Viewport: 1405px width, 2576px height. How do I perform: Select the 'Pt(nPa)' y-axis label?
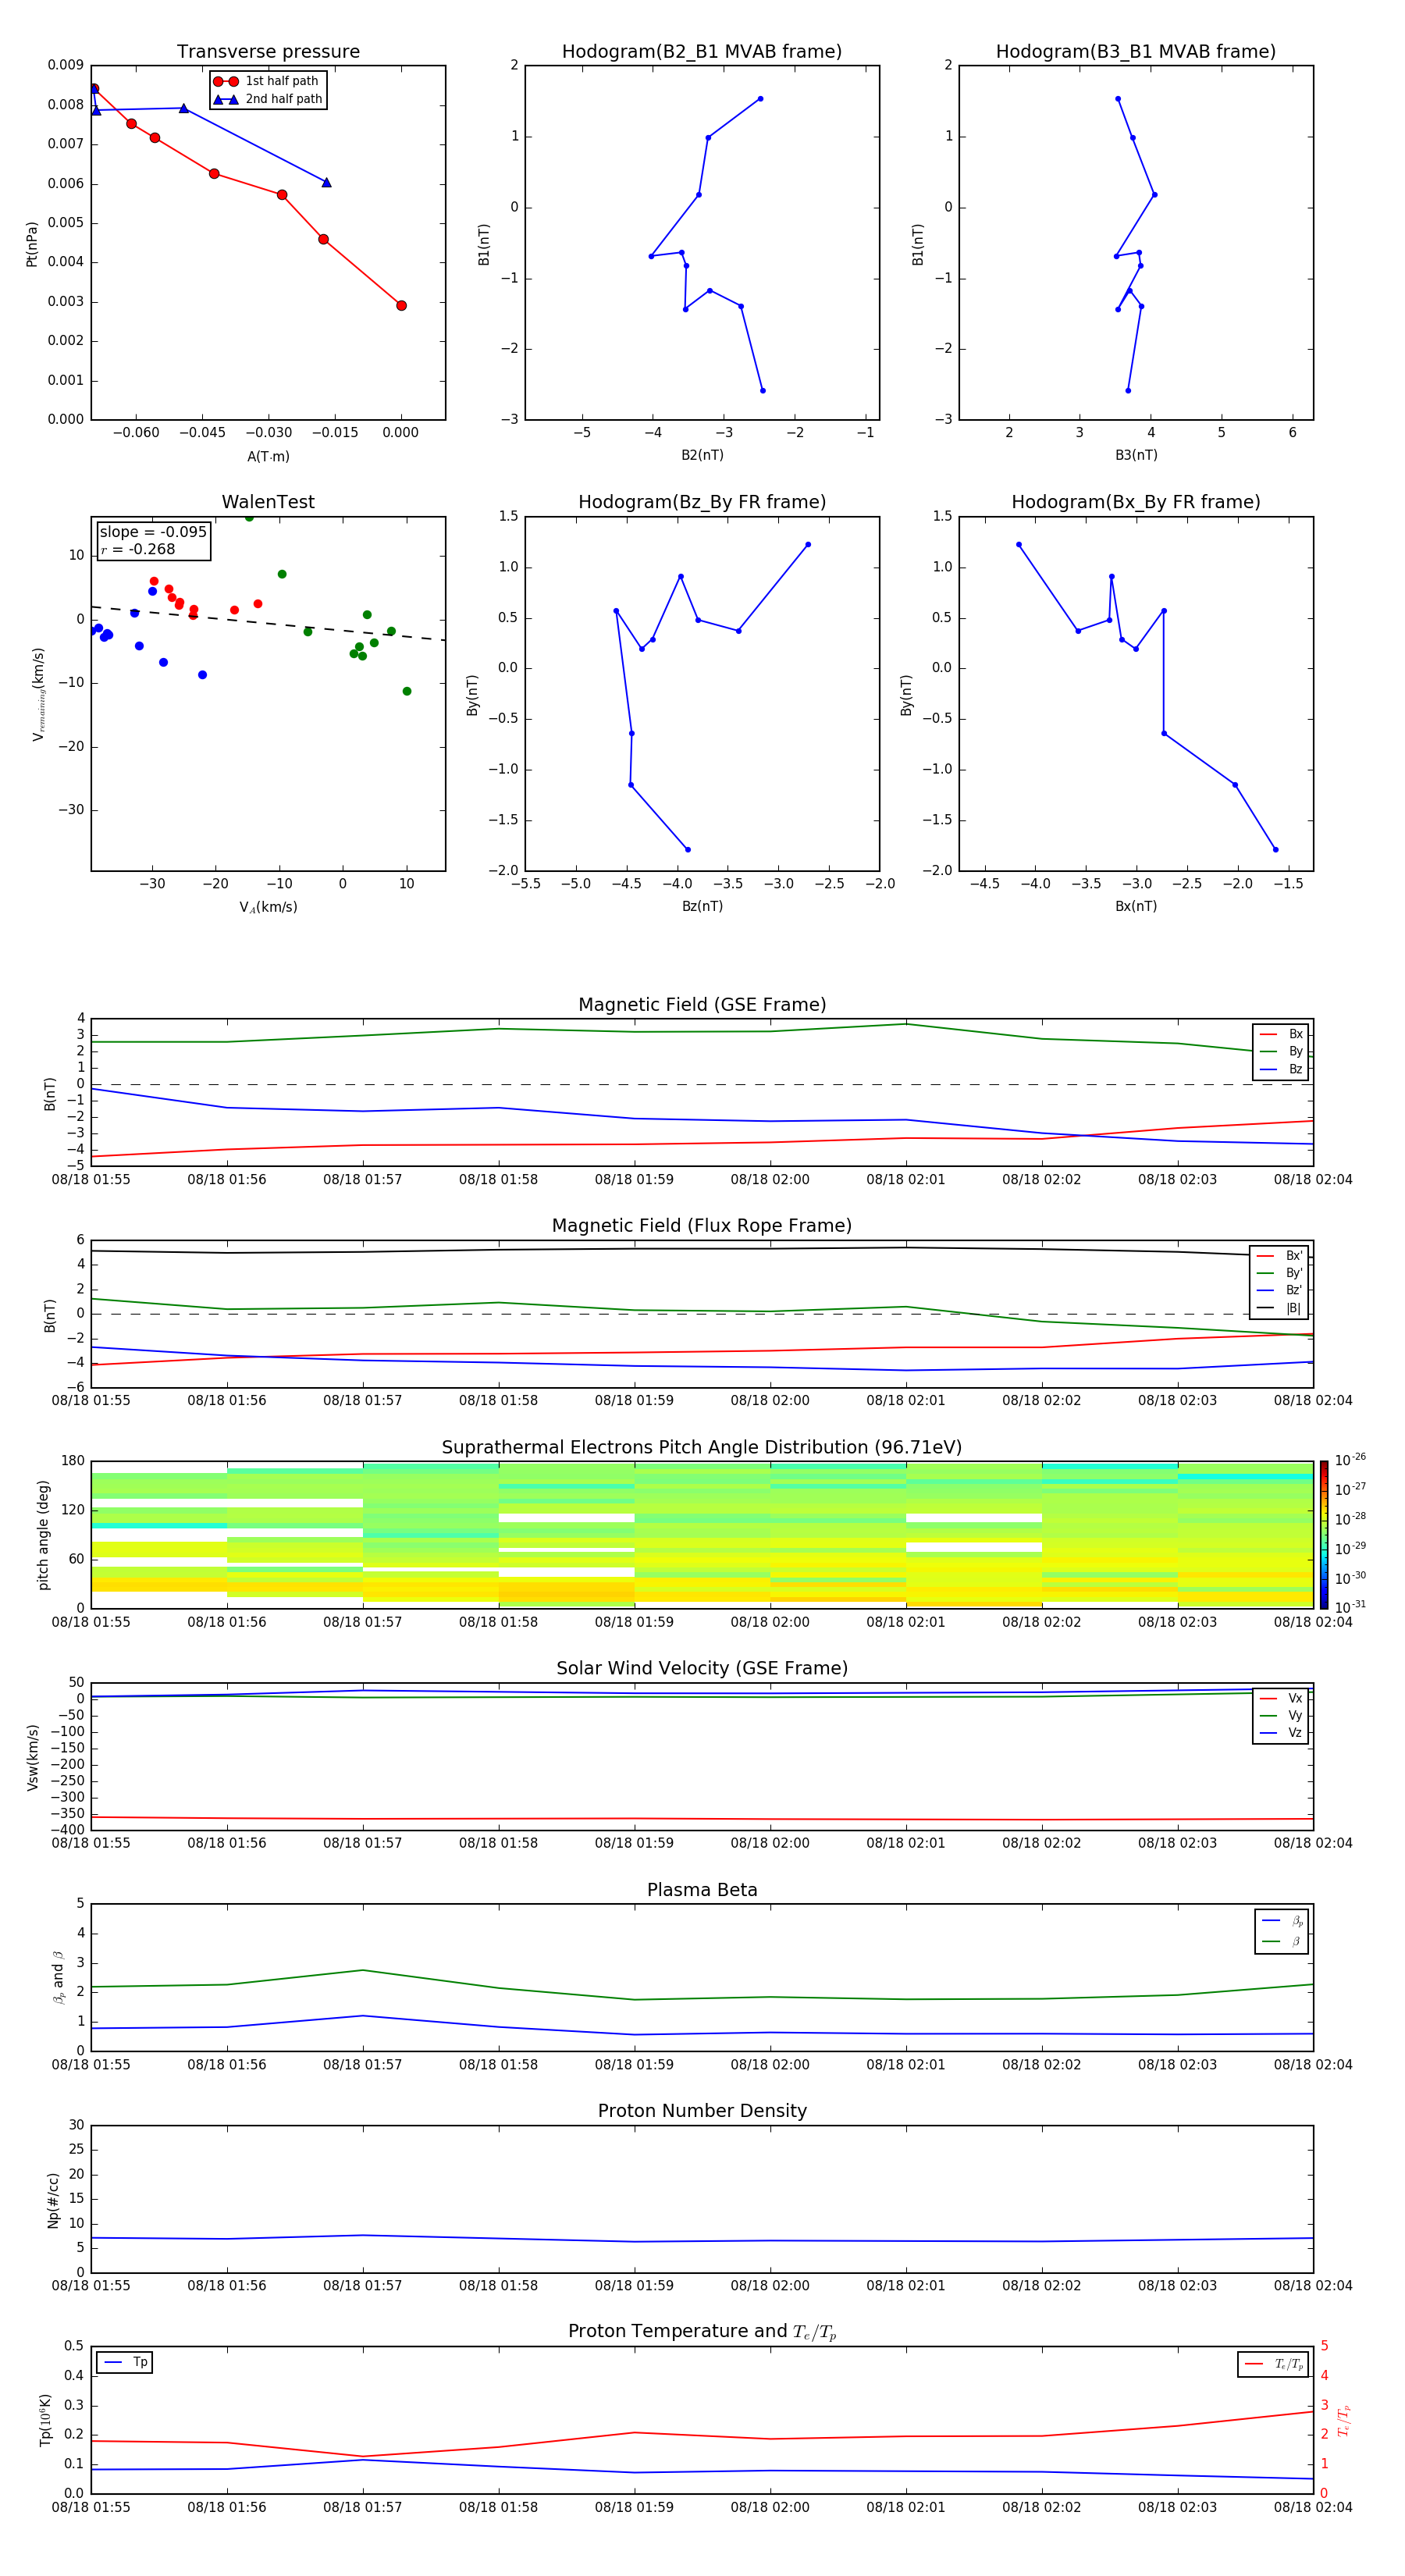[x=31, y=243]
